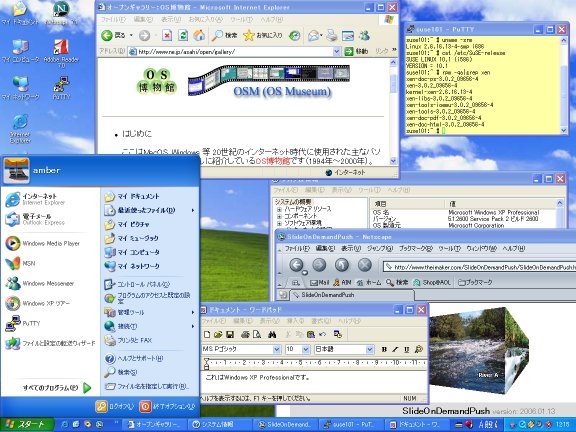Click the Log Off button in Start menu
This screenshot has height=432, width=576.
115,406
